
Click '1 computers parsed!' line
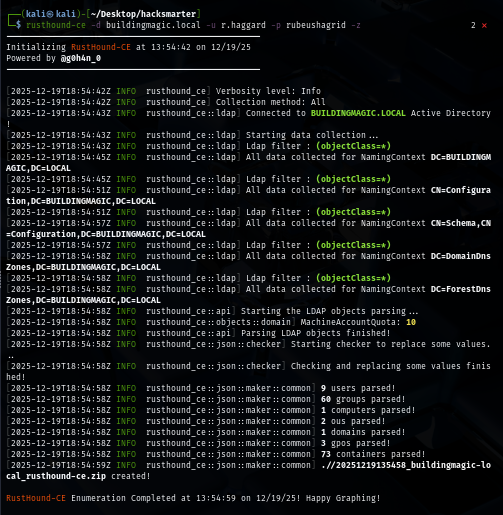(x=368, y=410)
